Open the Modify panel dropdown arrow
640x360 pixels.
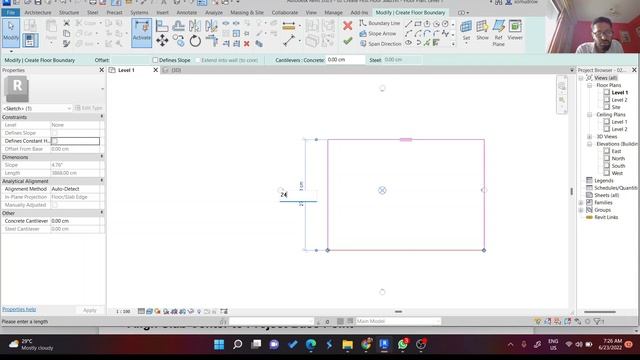tap(11, 51)
